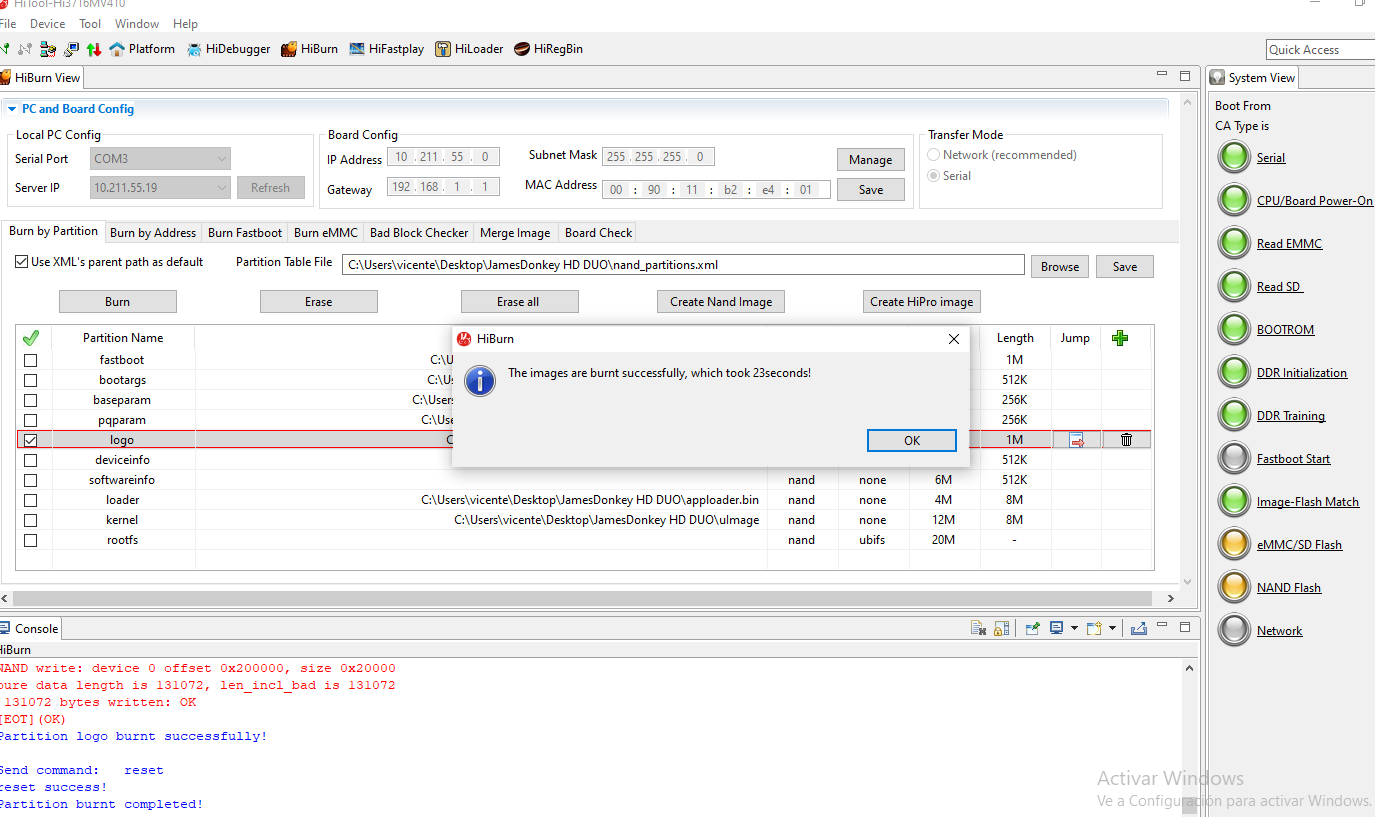Open HiLoader tool in toolbar
Viewport: 1375px width, 817px height.
tap(469, 49)
